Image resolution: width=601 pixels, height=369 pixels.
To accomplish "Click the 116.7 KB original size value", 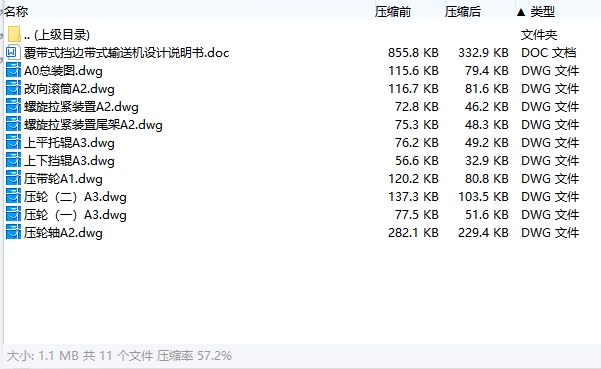I will 413,89.
